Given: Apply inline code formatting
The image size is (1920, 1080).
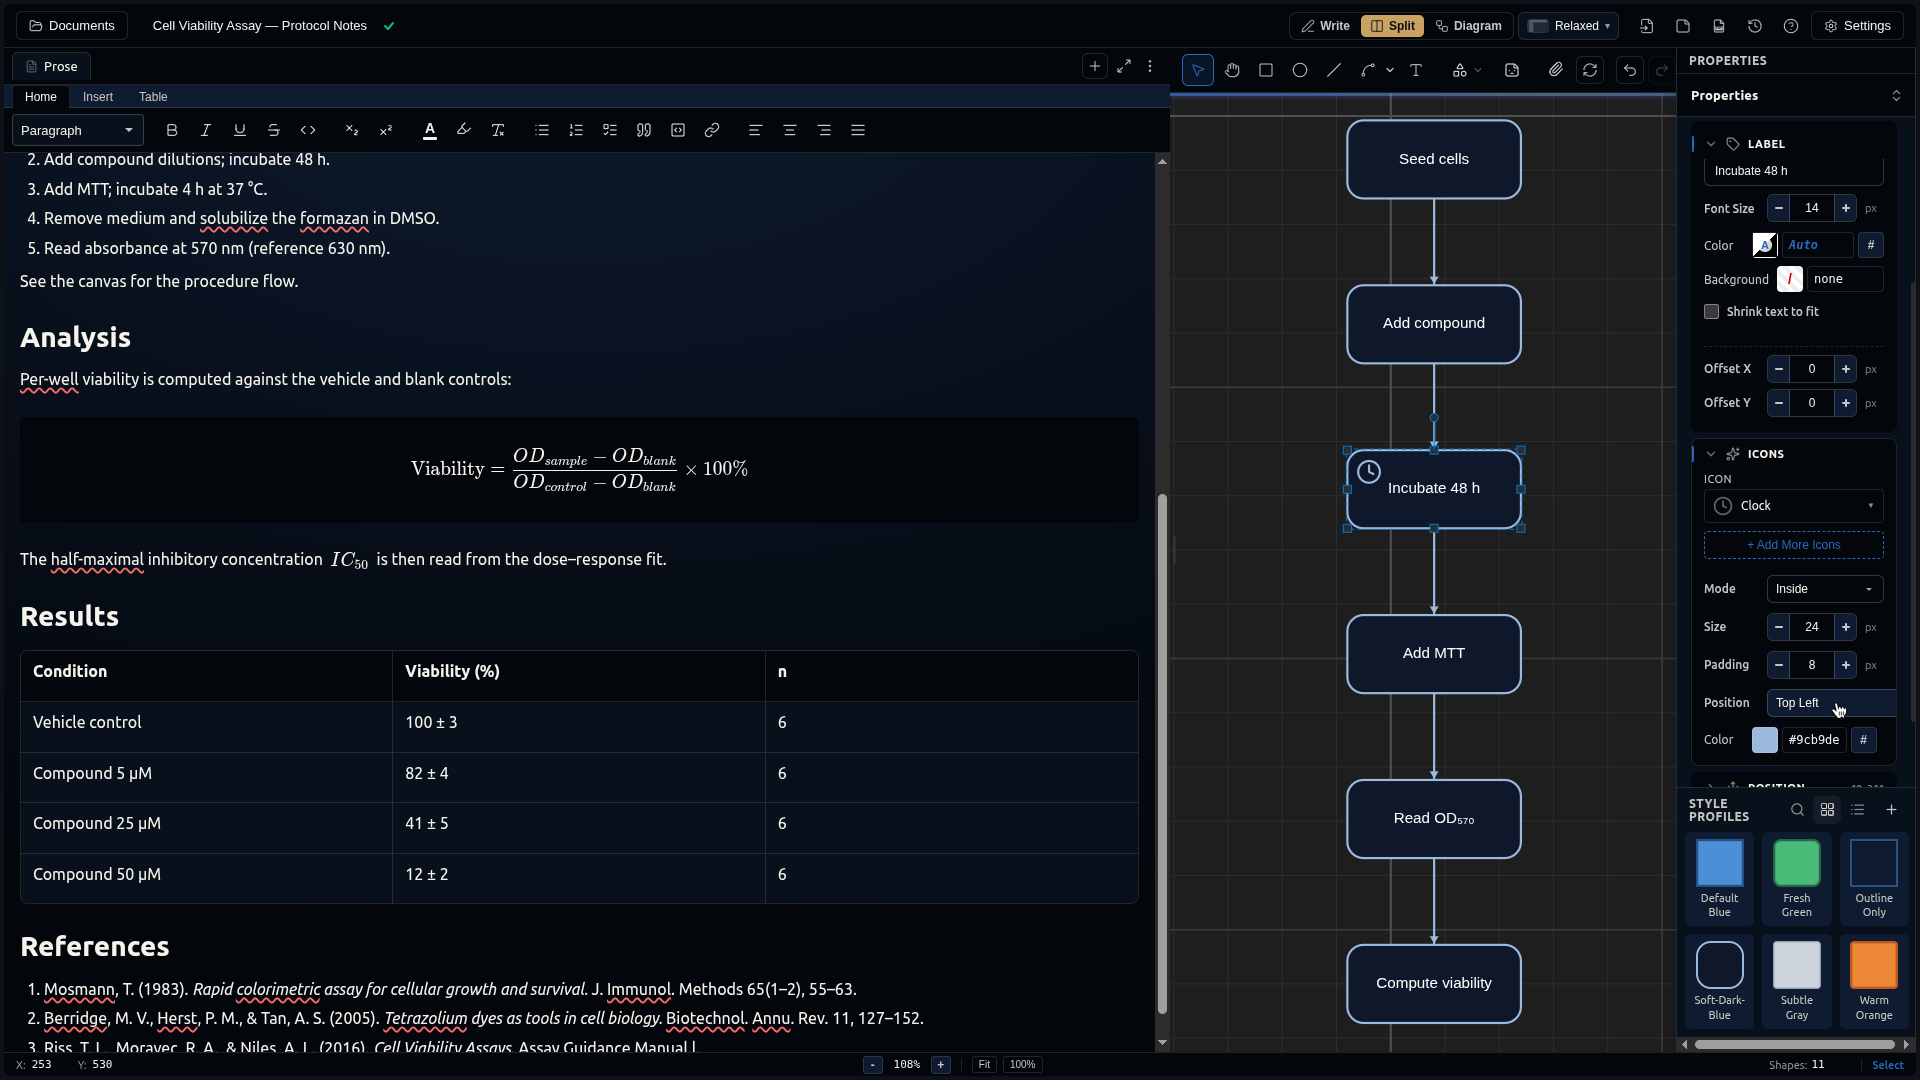Looking at the screenshot, I should 308,130.
